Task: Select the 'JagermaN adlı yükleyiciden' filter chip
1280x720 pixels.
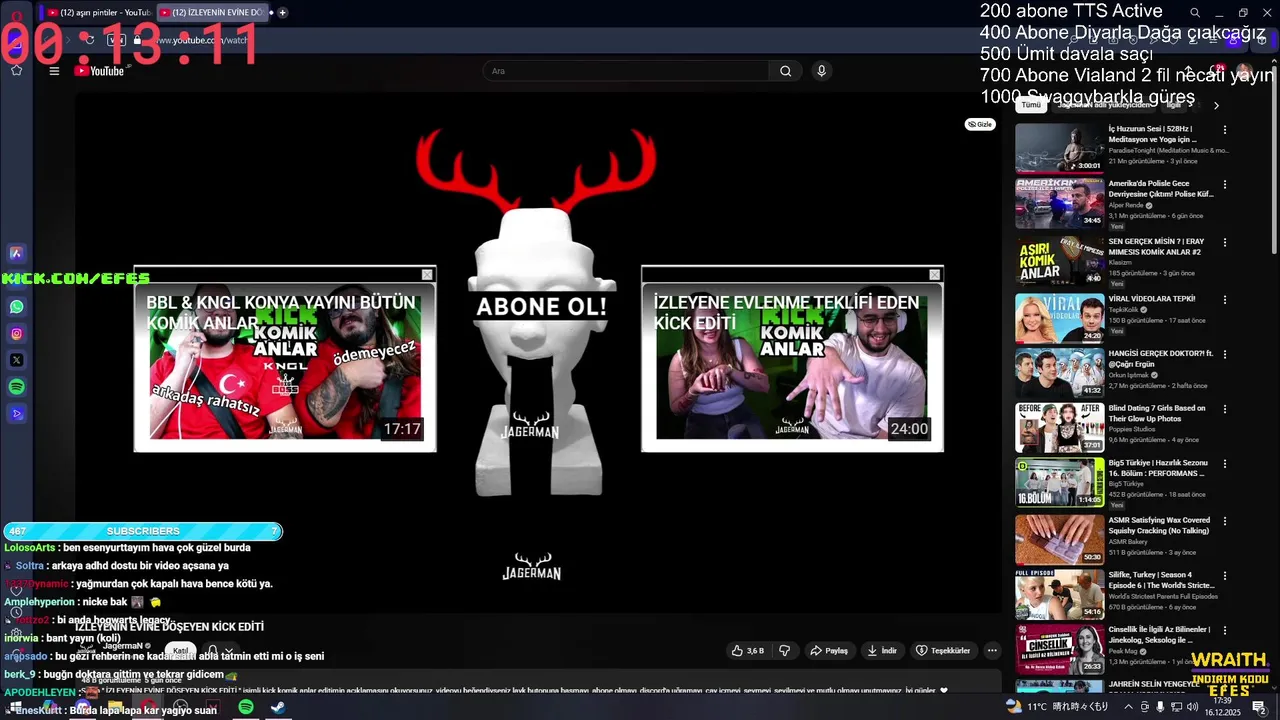Action: tap(1104, 105)
